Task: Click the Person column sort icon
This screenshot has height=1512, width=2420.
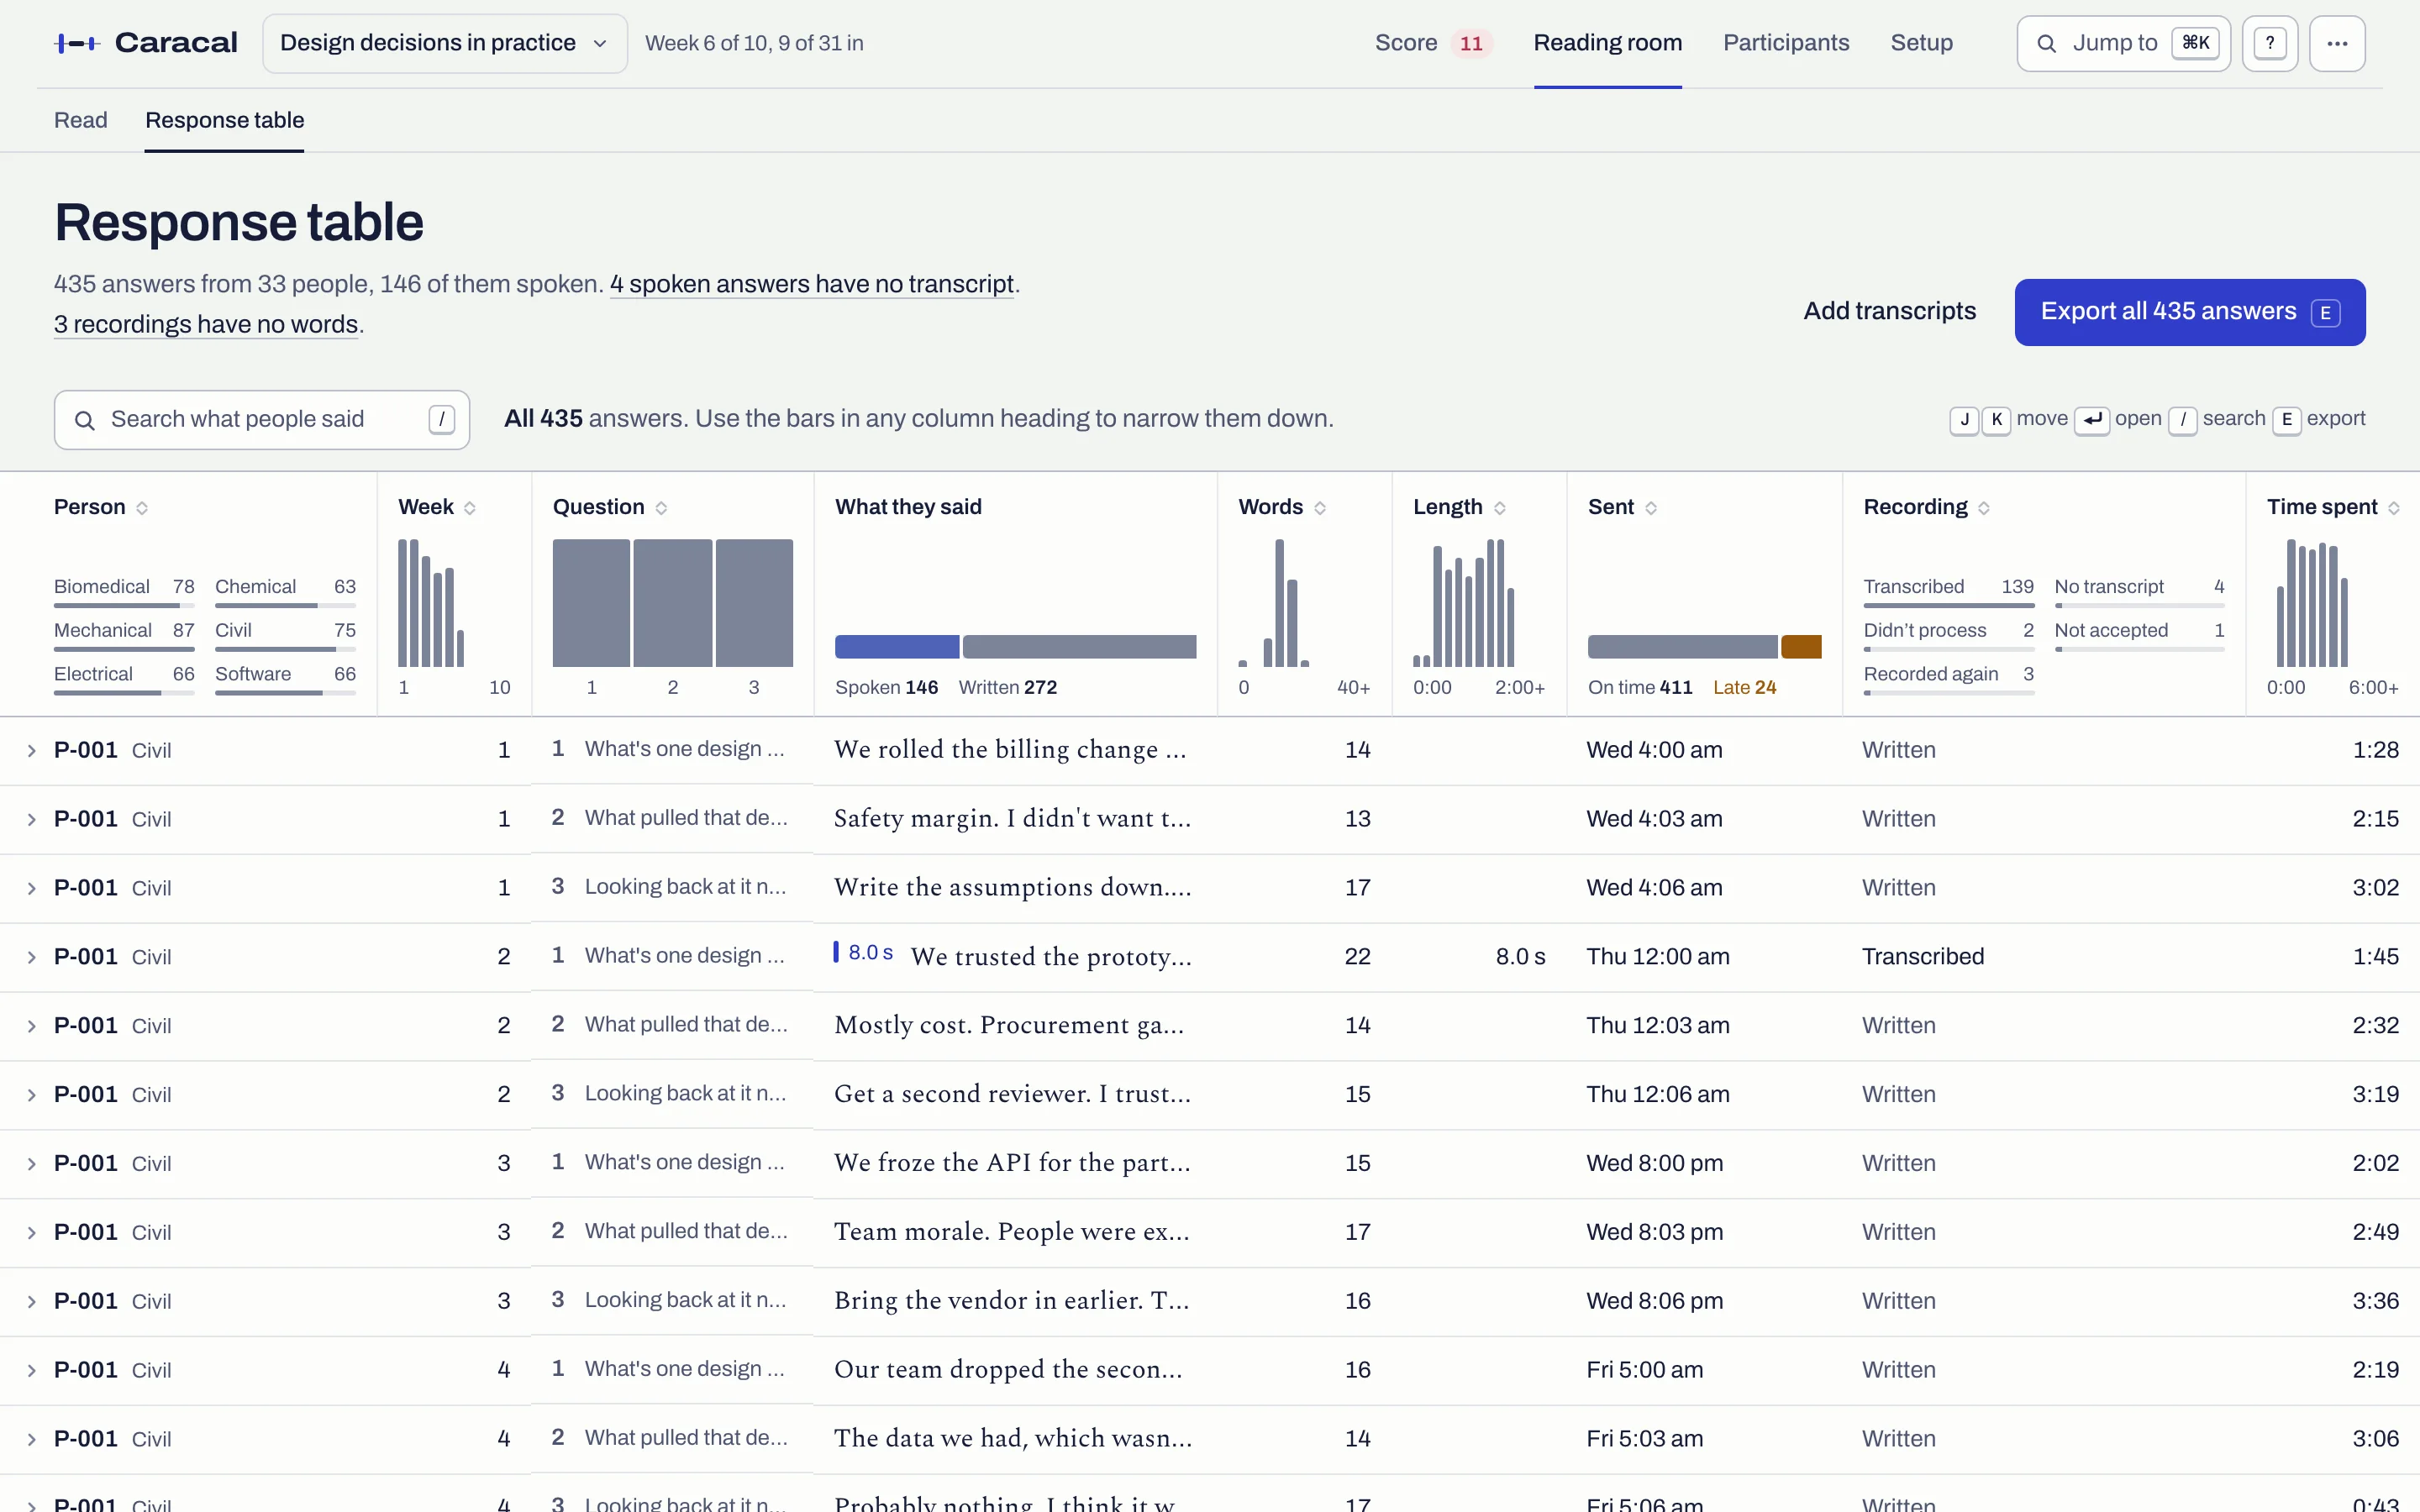Action: pos(142,508)
